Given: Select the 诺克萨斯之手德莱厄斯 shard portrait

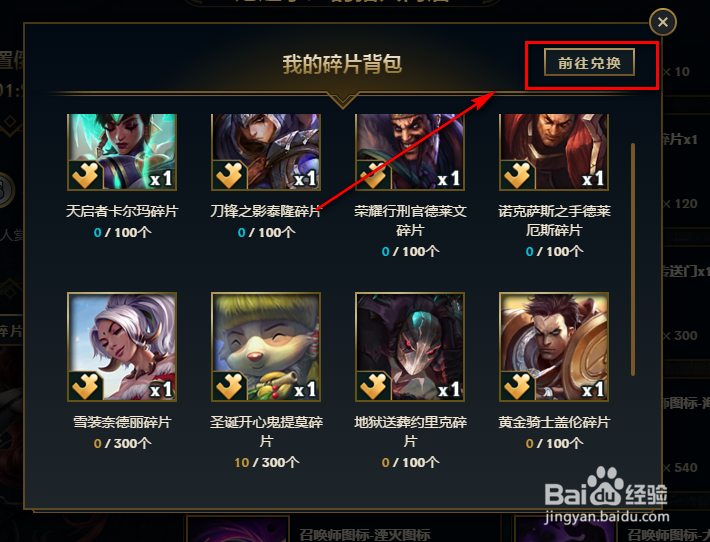Looking at the screenshot, I should click(x=554, y=152).
